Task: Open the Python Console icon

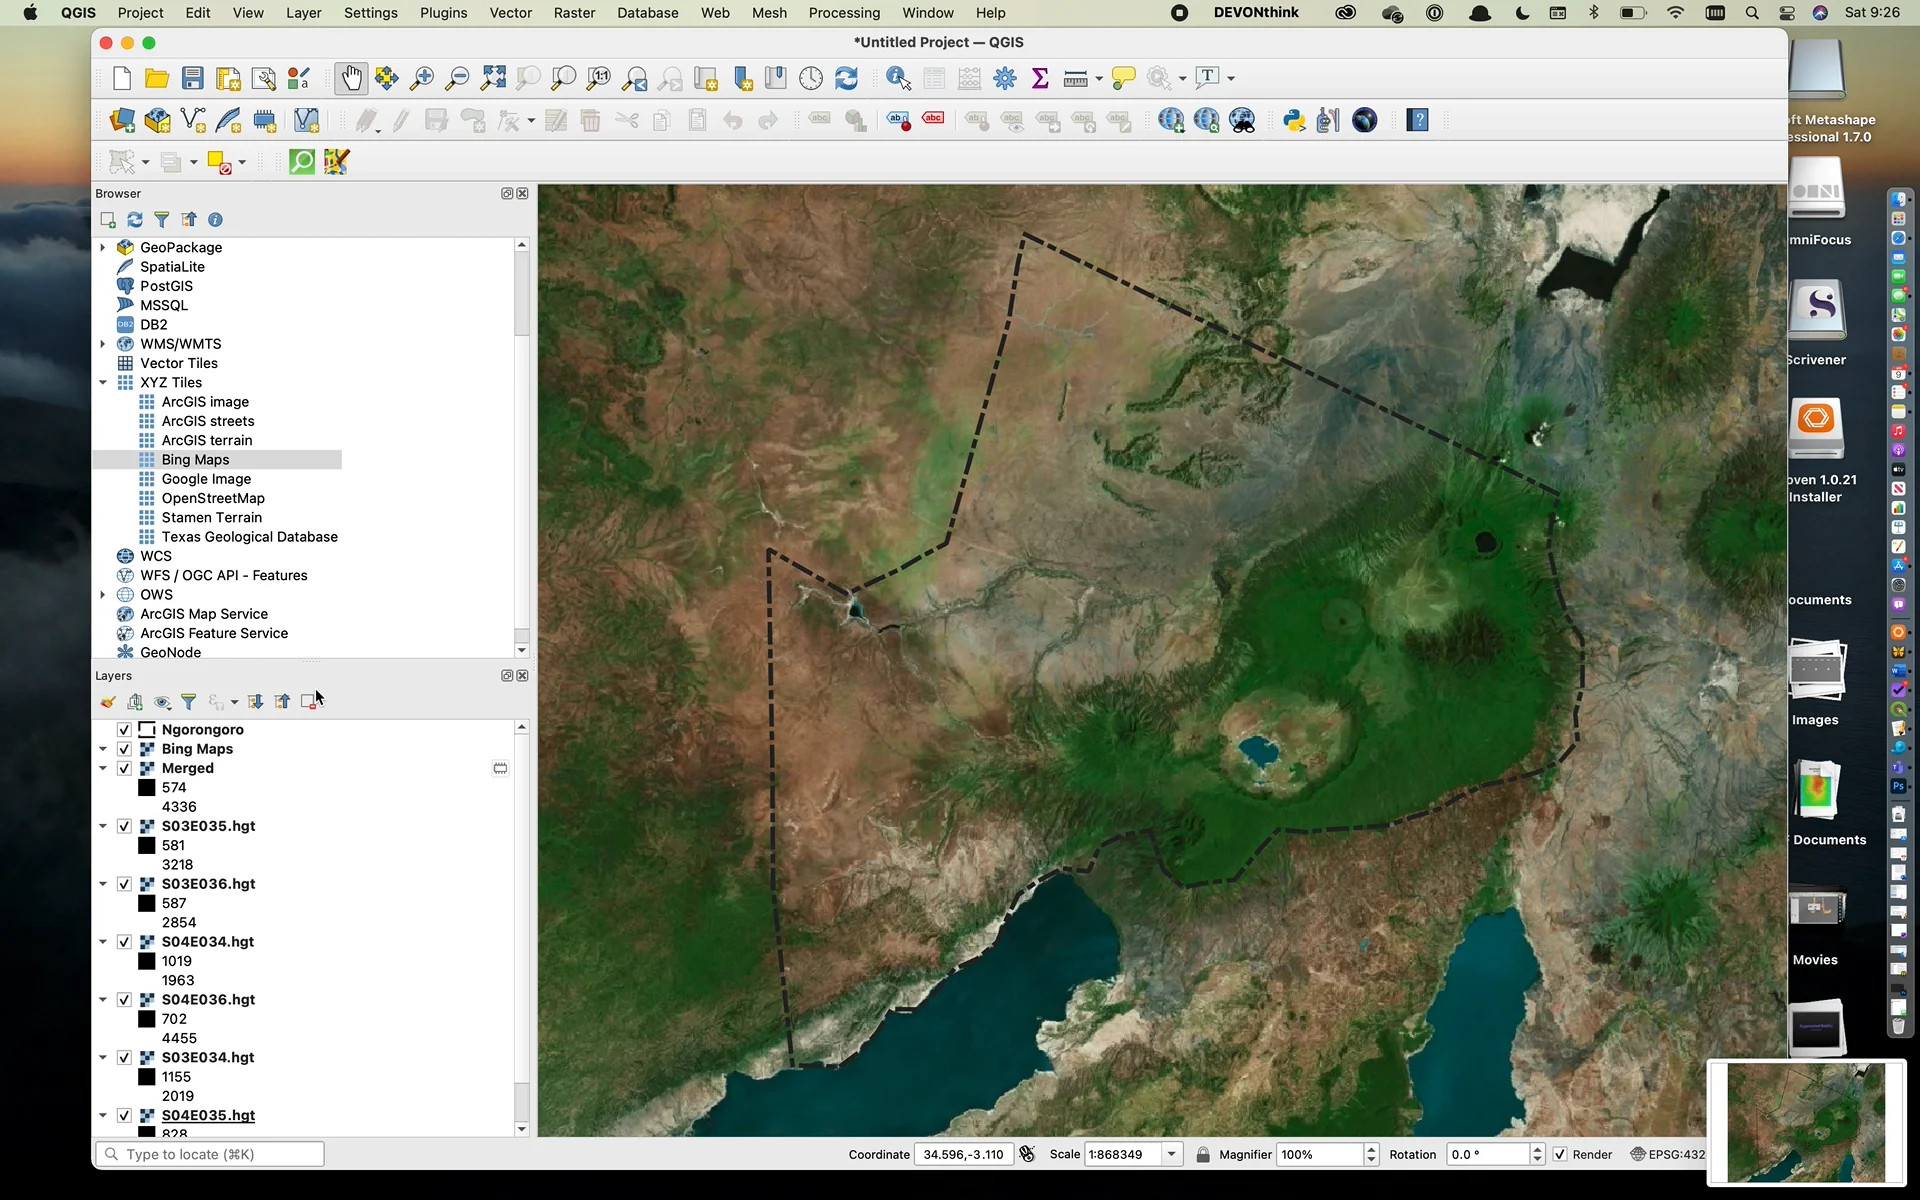Action: [x=1293, y=120]
